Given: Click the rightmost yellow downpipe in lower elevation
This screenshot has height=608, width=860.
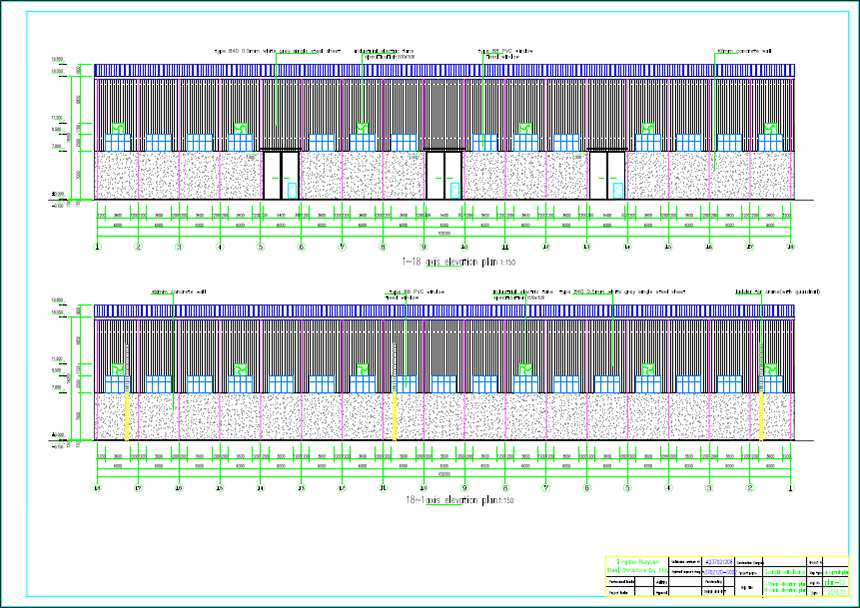Looking at the screenshot, I should [763, 415].
